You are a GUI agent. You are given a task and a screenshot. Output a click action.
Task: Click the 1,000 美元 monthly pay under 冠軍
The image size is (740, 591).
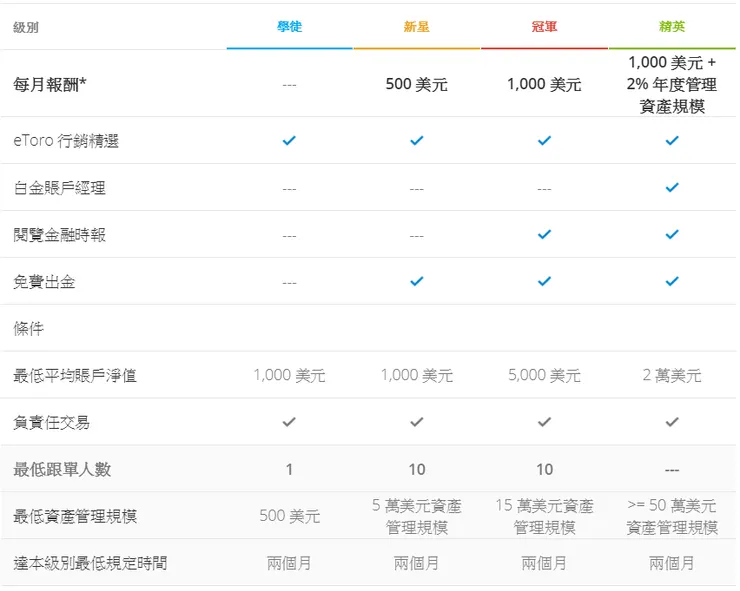tap(544, 84)
